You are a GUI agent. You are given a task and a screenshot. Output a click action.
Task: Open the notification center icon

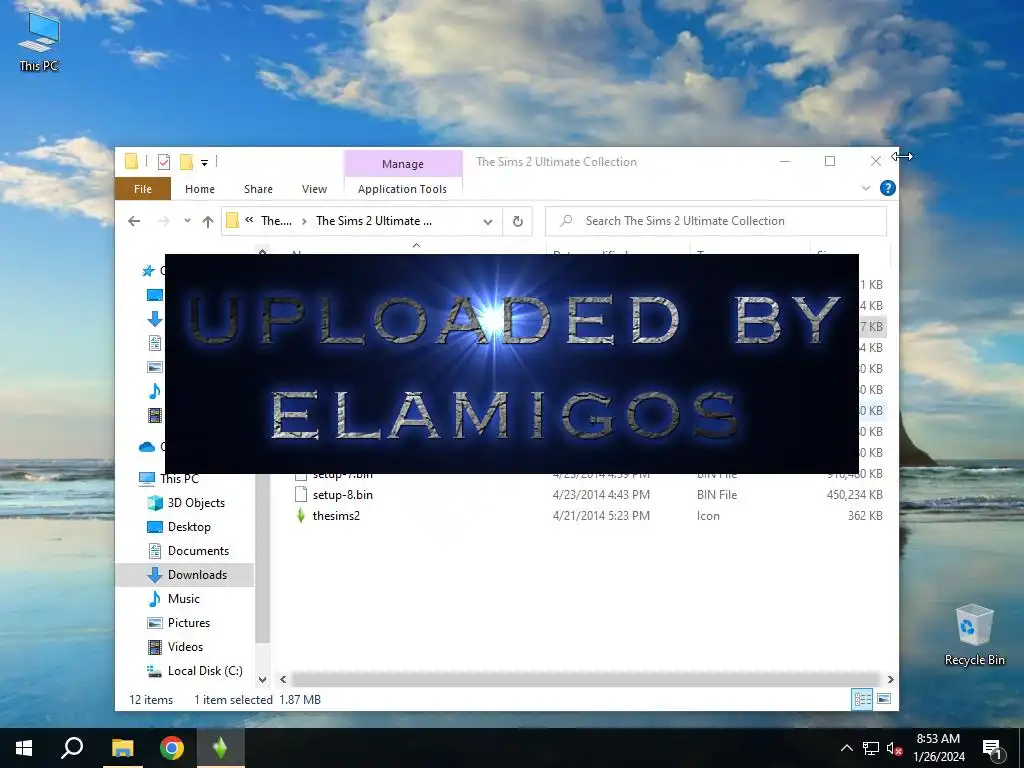point(993,748)
